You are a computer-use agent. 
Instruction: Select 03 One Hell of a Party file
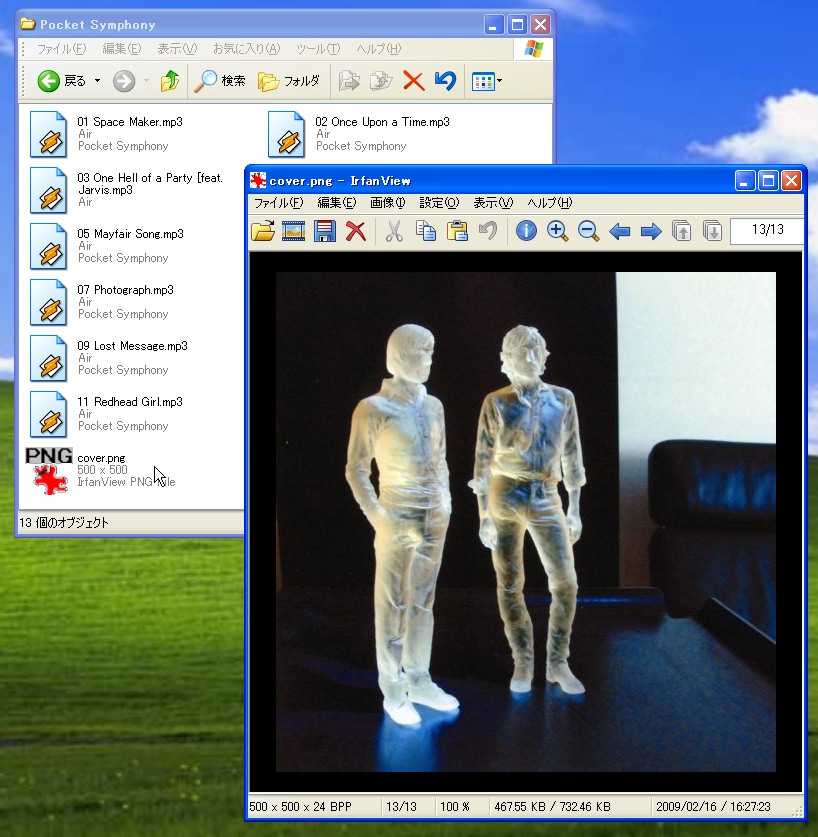(x=126, y=190)
